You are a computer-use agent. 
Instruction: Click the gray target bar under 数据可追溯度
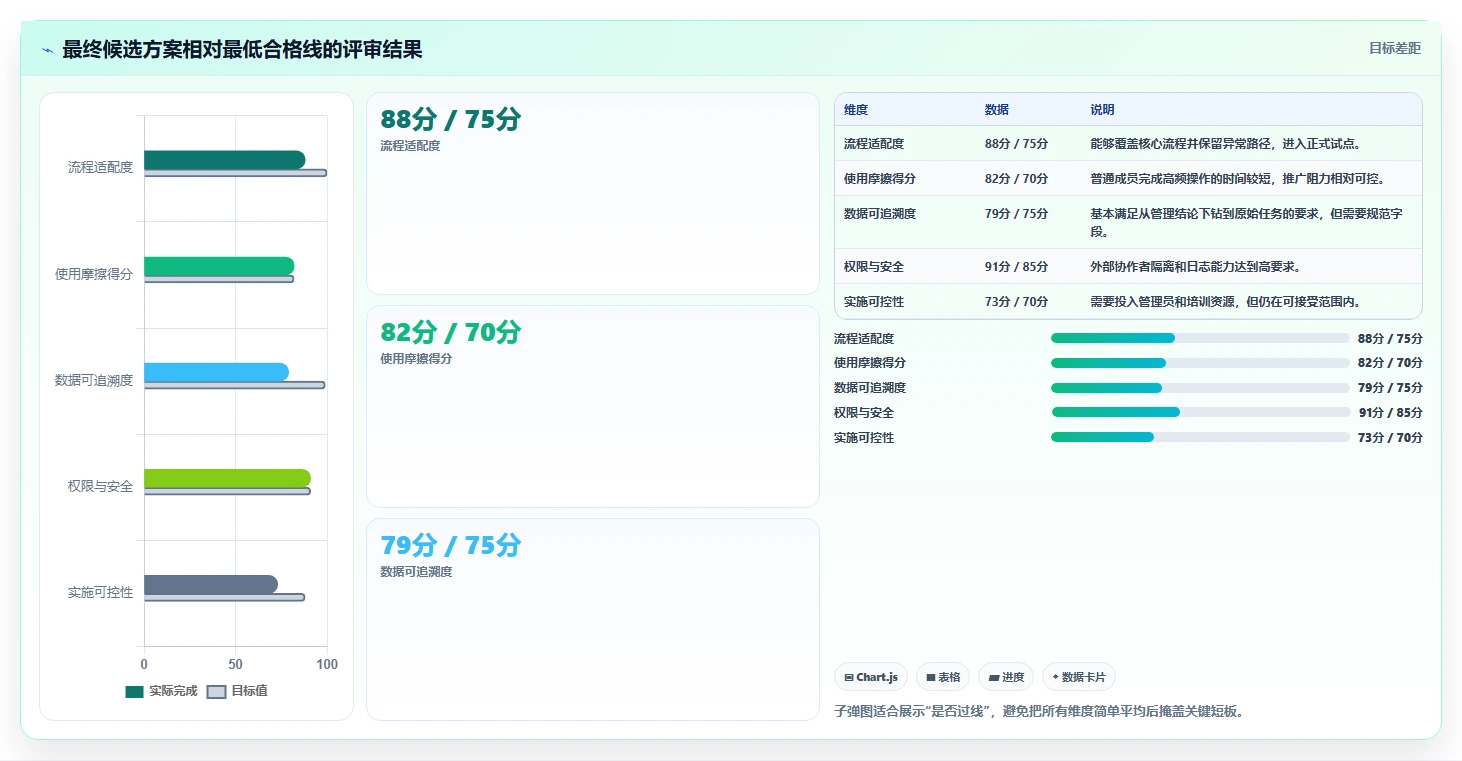(x=234, y=385)
